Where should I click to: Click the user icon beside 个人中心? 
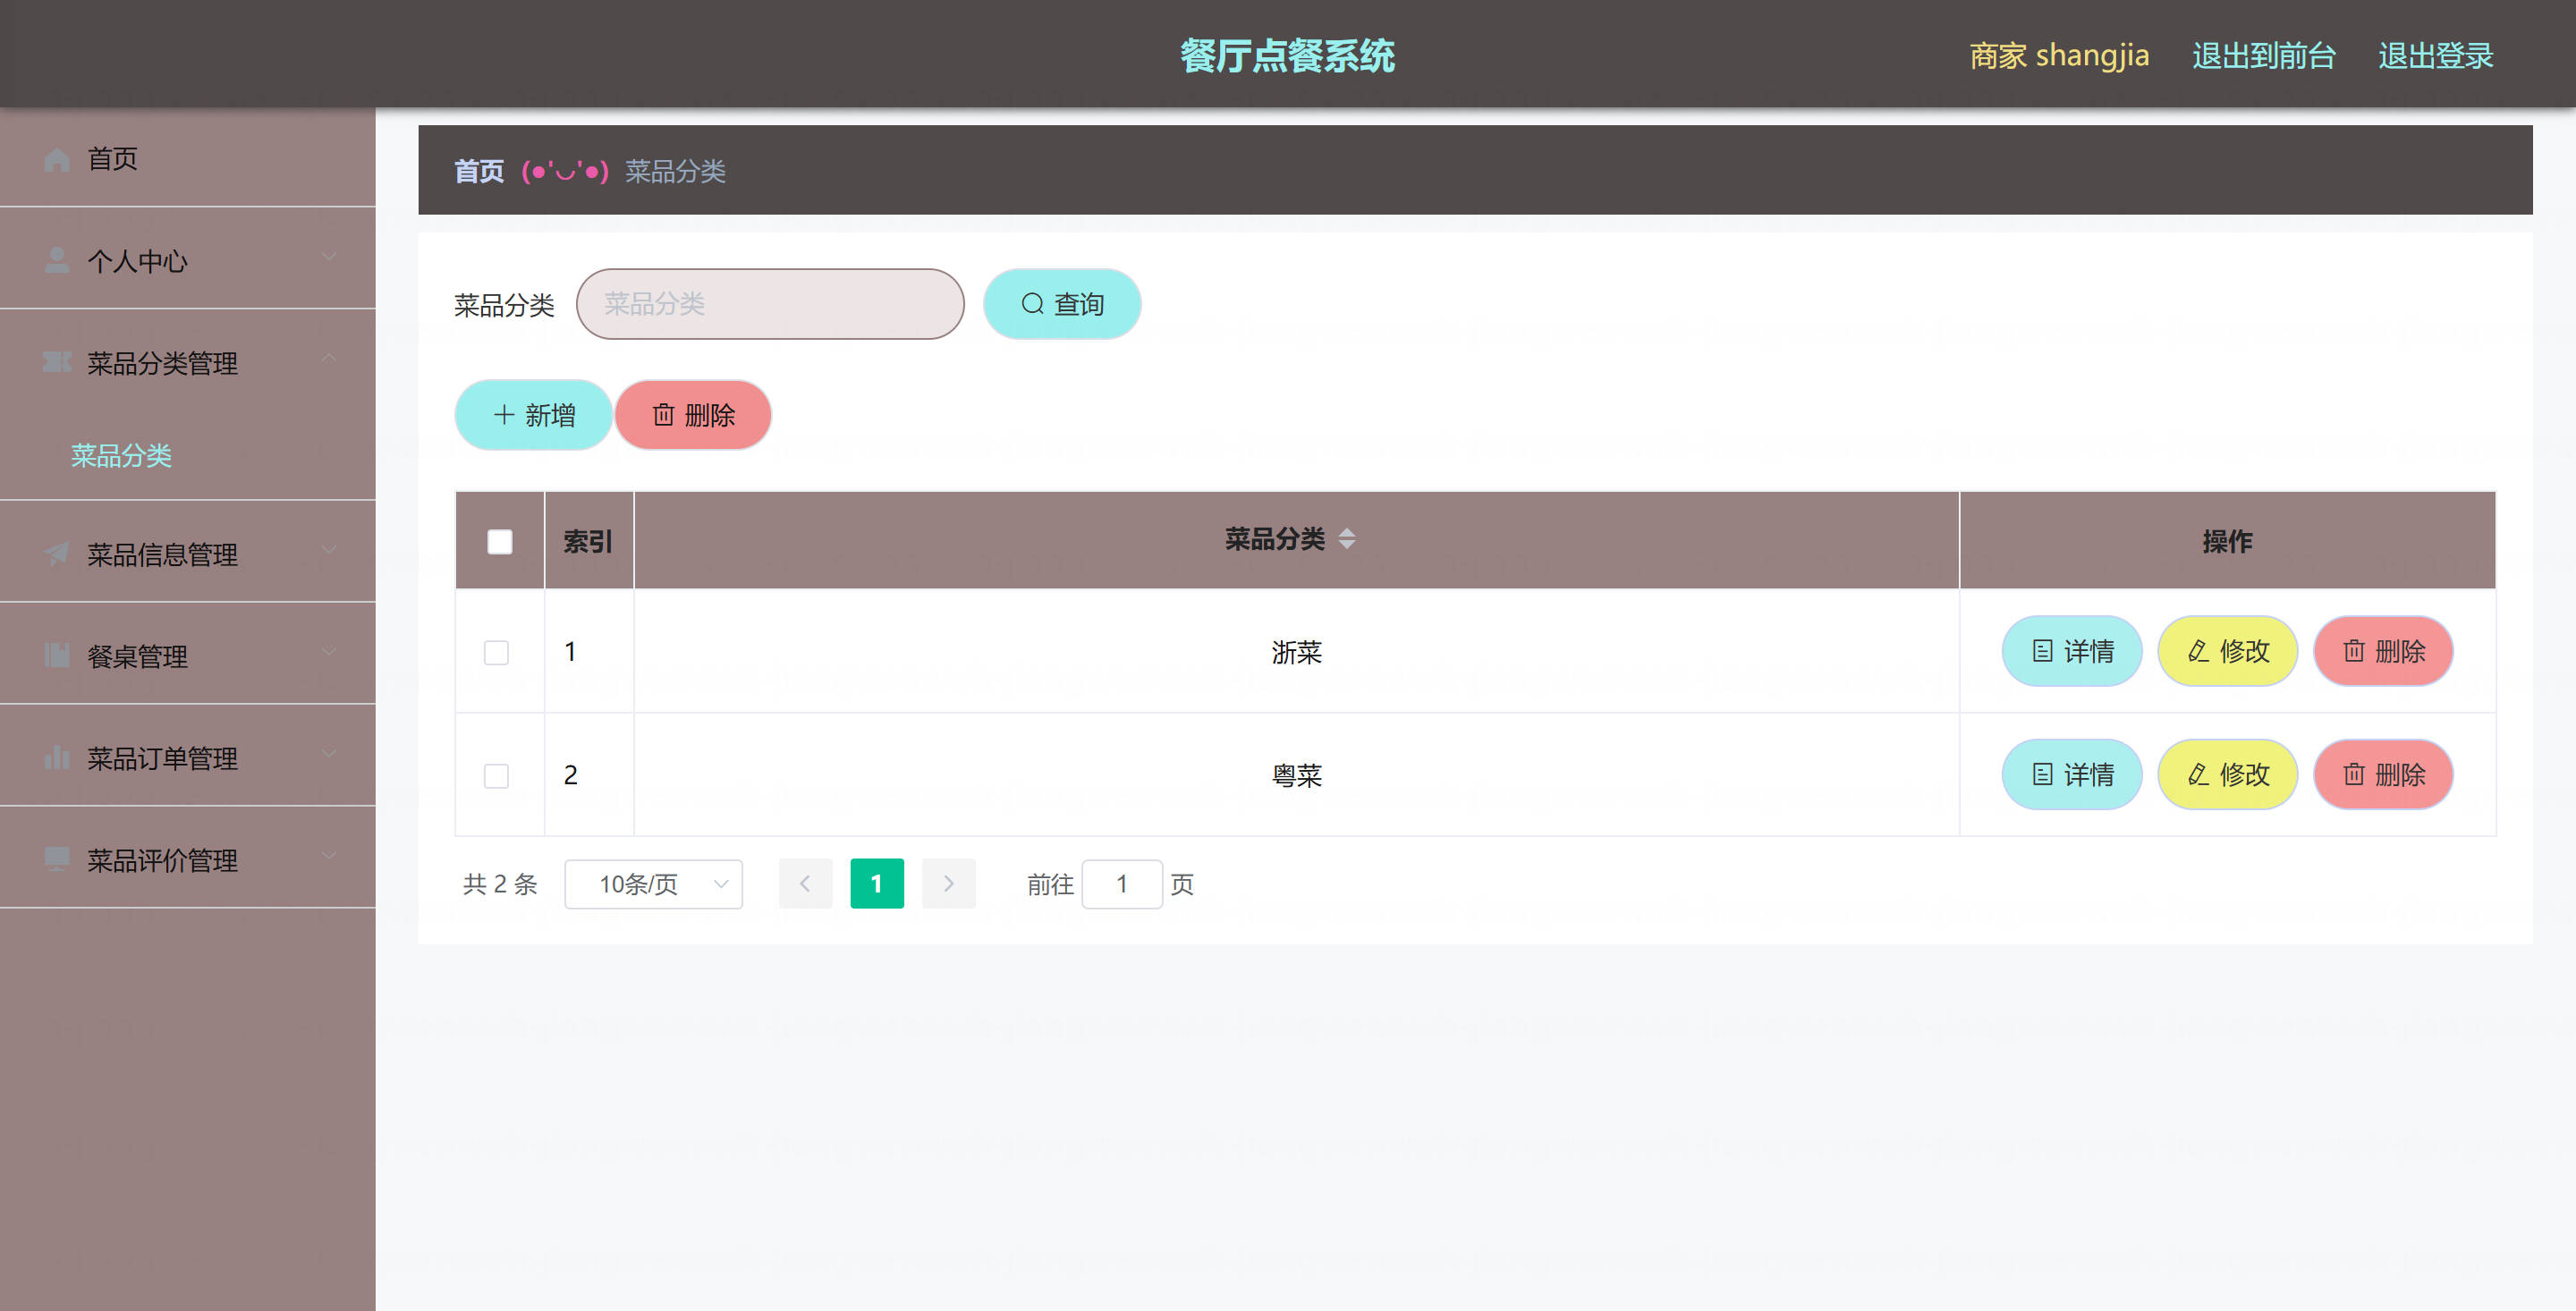57,261
